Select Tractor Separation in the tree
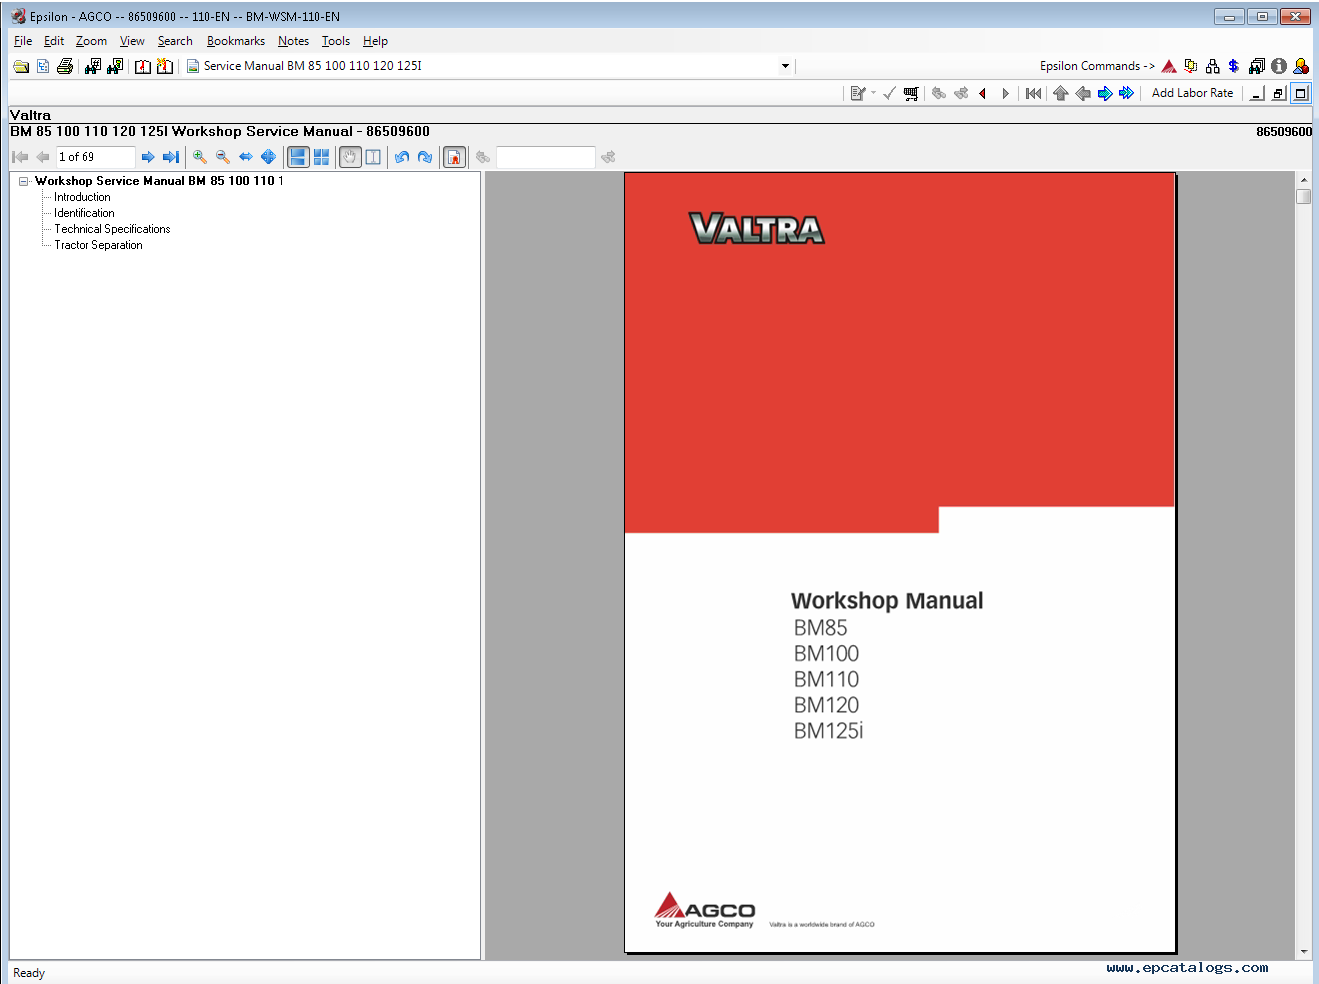 [98, 245]
